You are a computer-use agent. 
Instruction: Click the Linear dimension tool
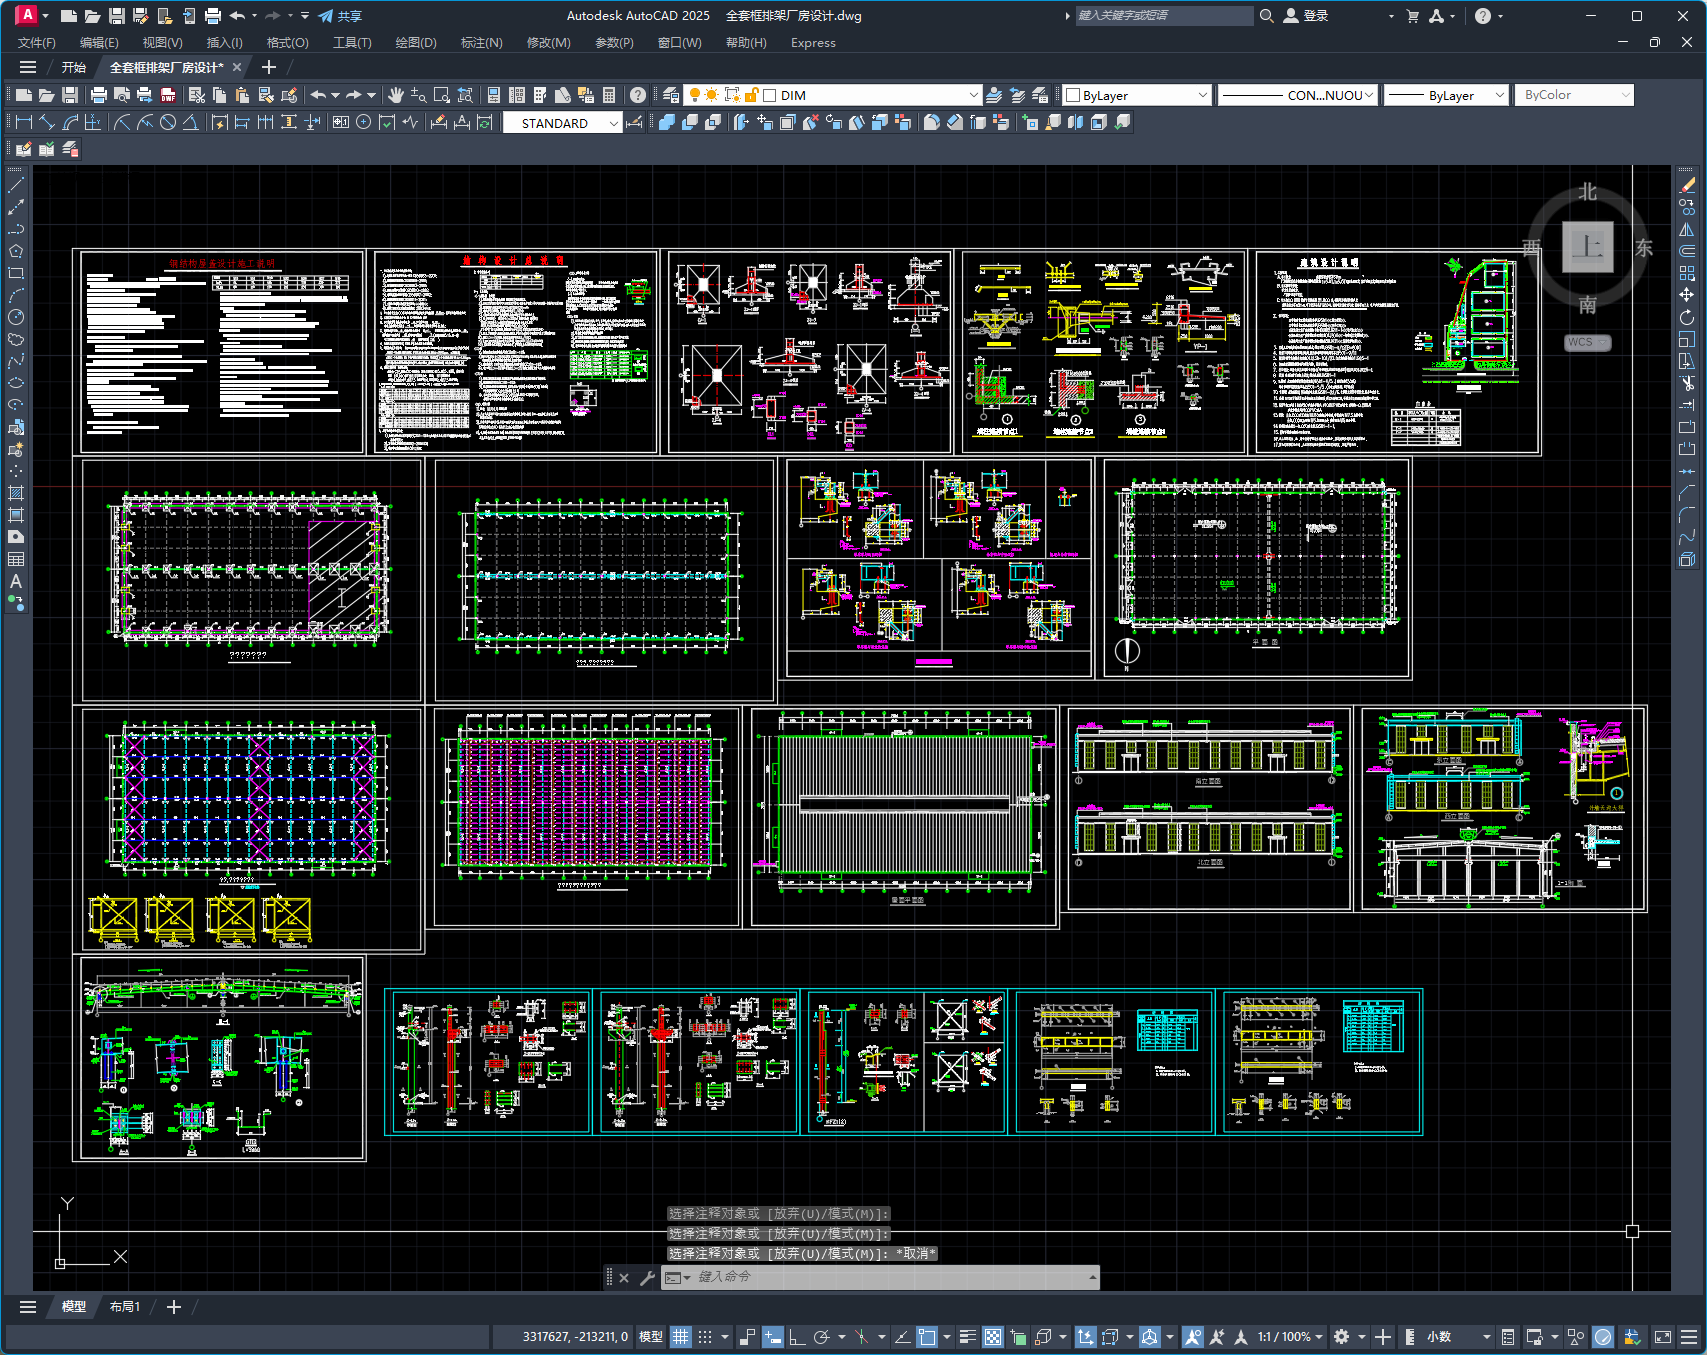pos(24,122)
